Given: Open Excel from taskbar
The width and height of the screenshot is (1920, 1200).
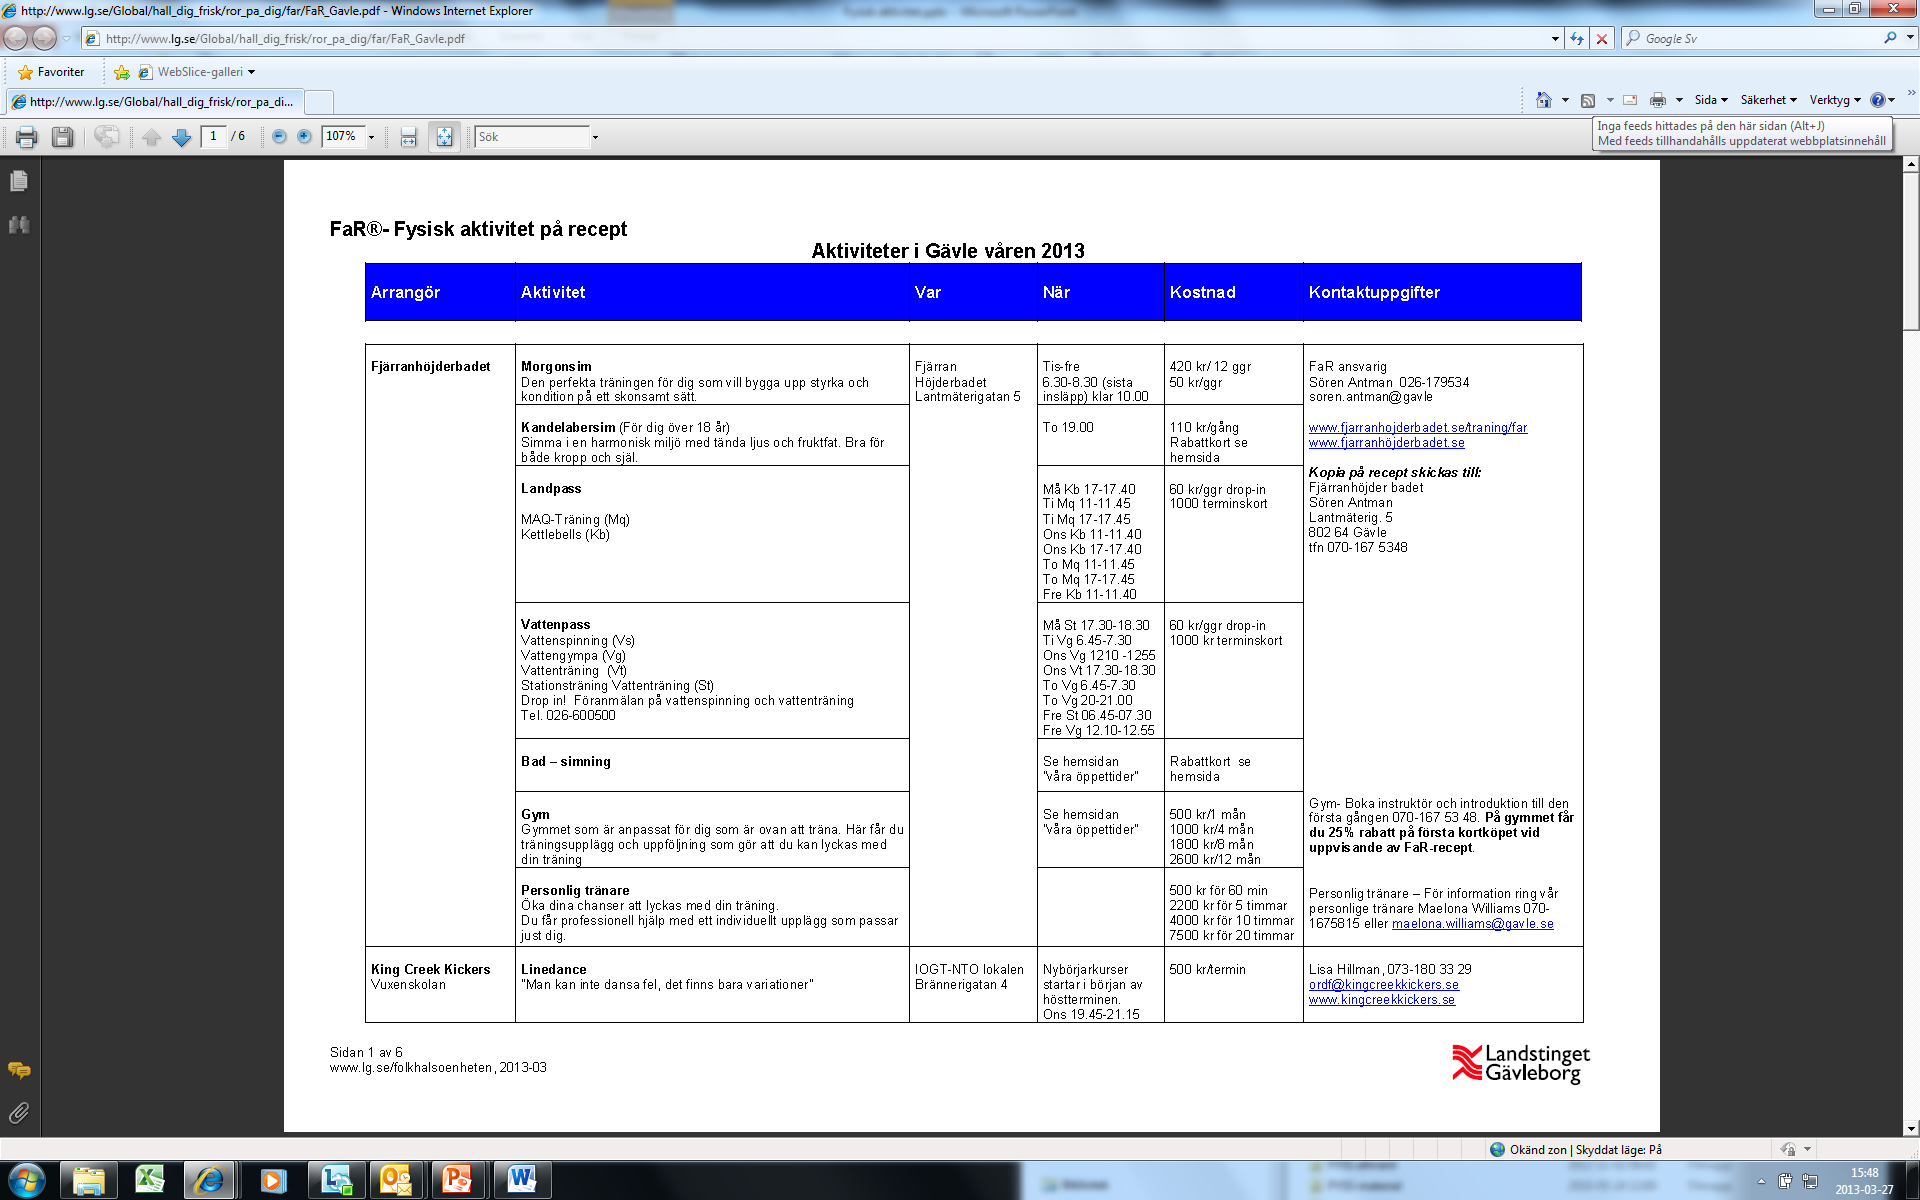Looking at the screenshot, I should [x=150, y=1181].
